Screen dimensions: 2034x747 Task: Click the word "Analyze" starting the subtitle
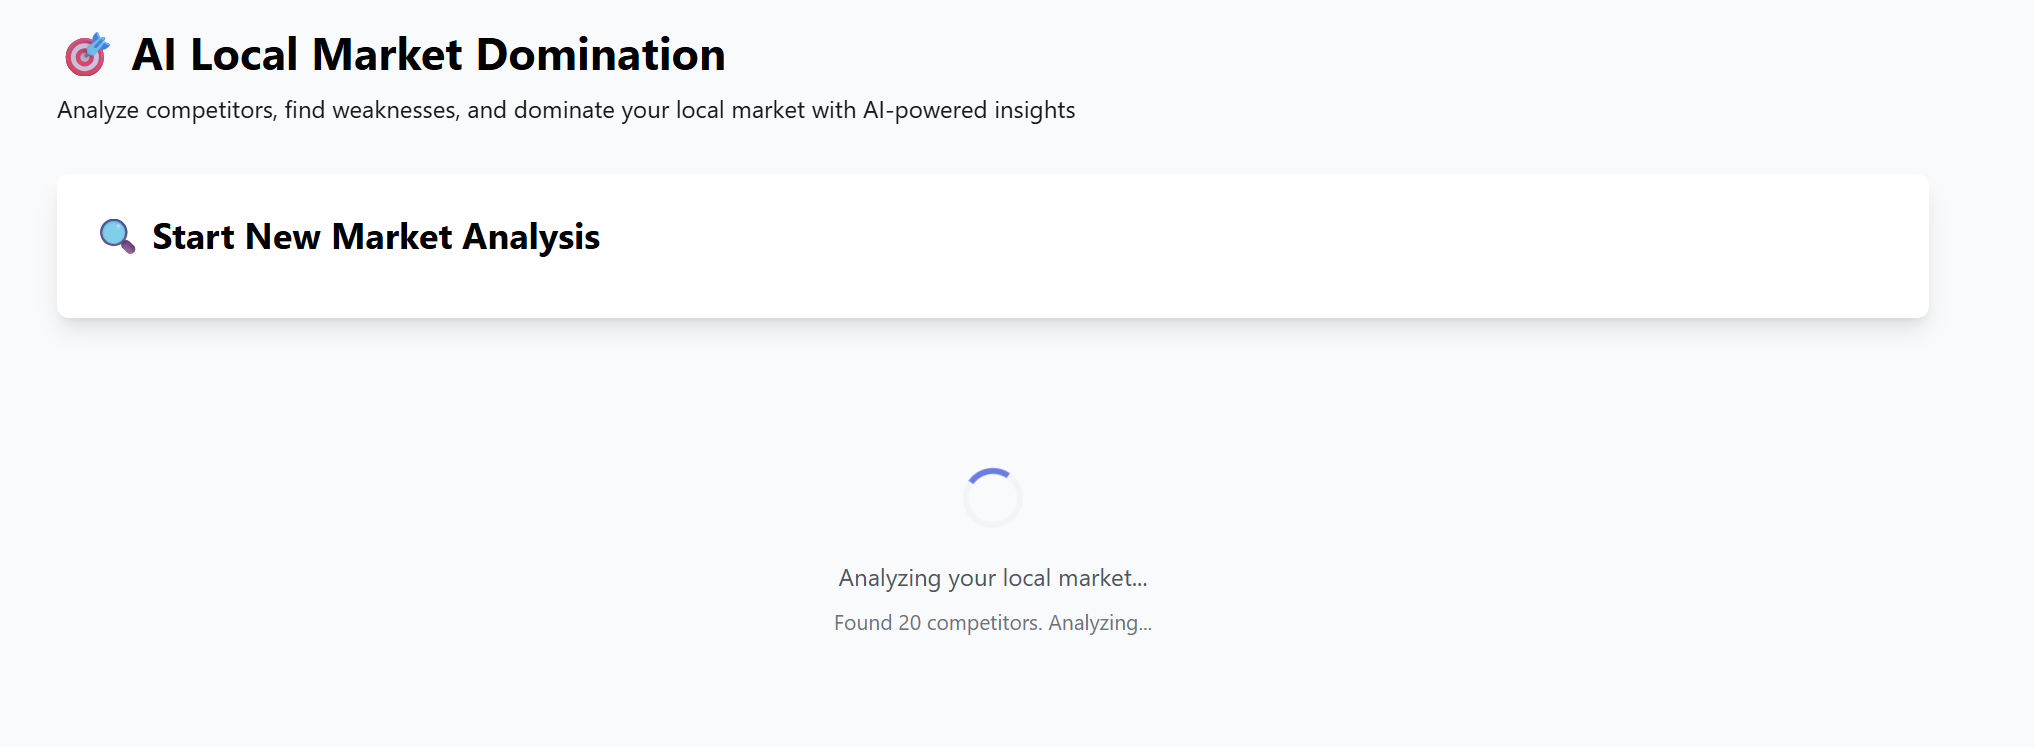[x=98, y=110]
